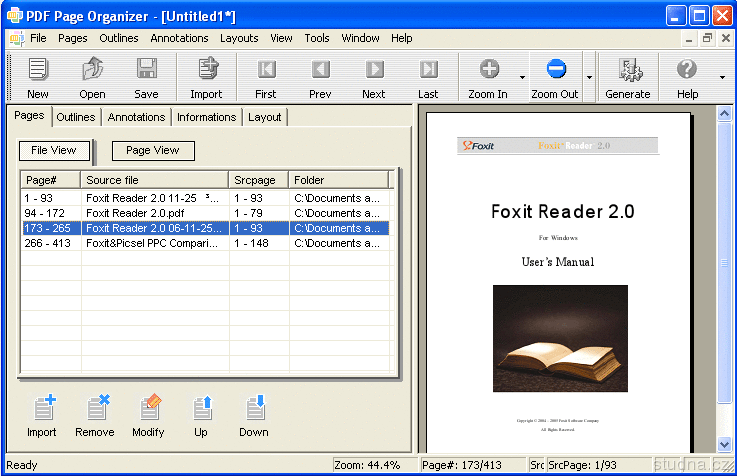Expand the Zoom Out dropdown arrow
This screenshot has width=737, height=476.
click(x=589, y=77)
